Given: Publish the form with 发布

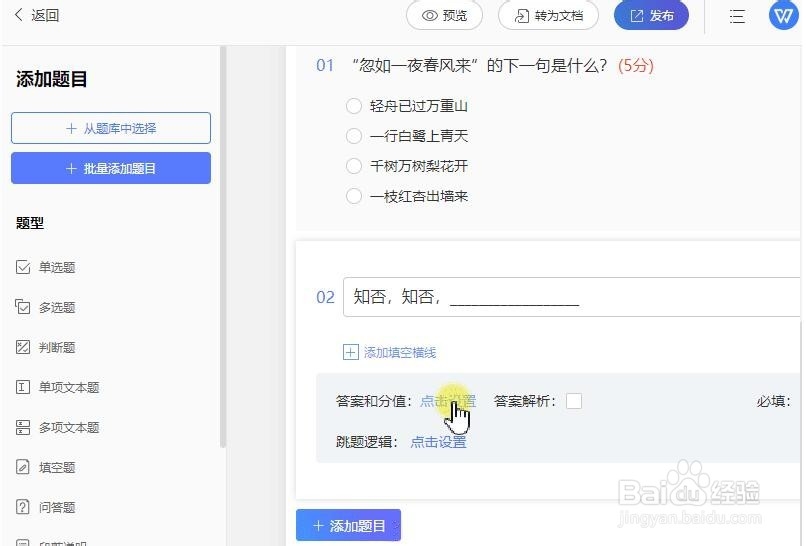Looking at the screenshot, I should [651, 15].
